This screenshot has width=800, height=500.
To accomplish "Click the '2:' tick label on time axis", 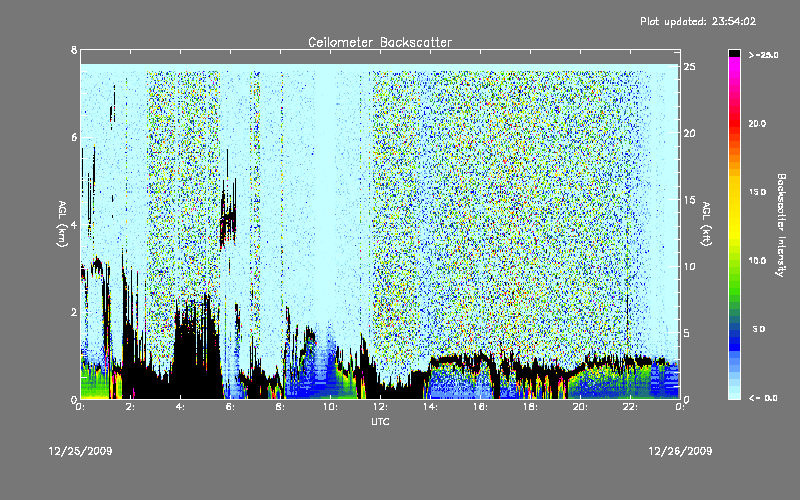I will (x=130, y=407).
